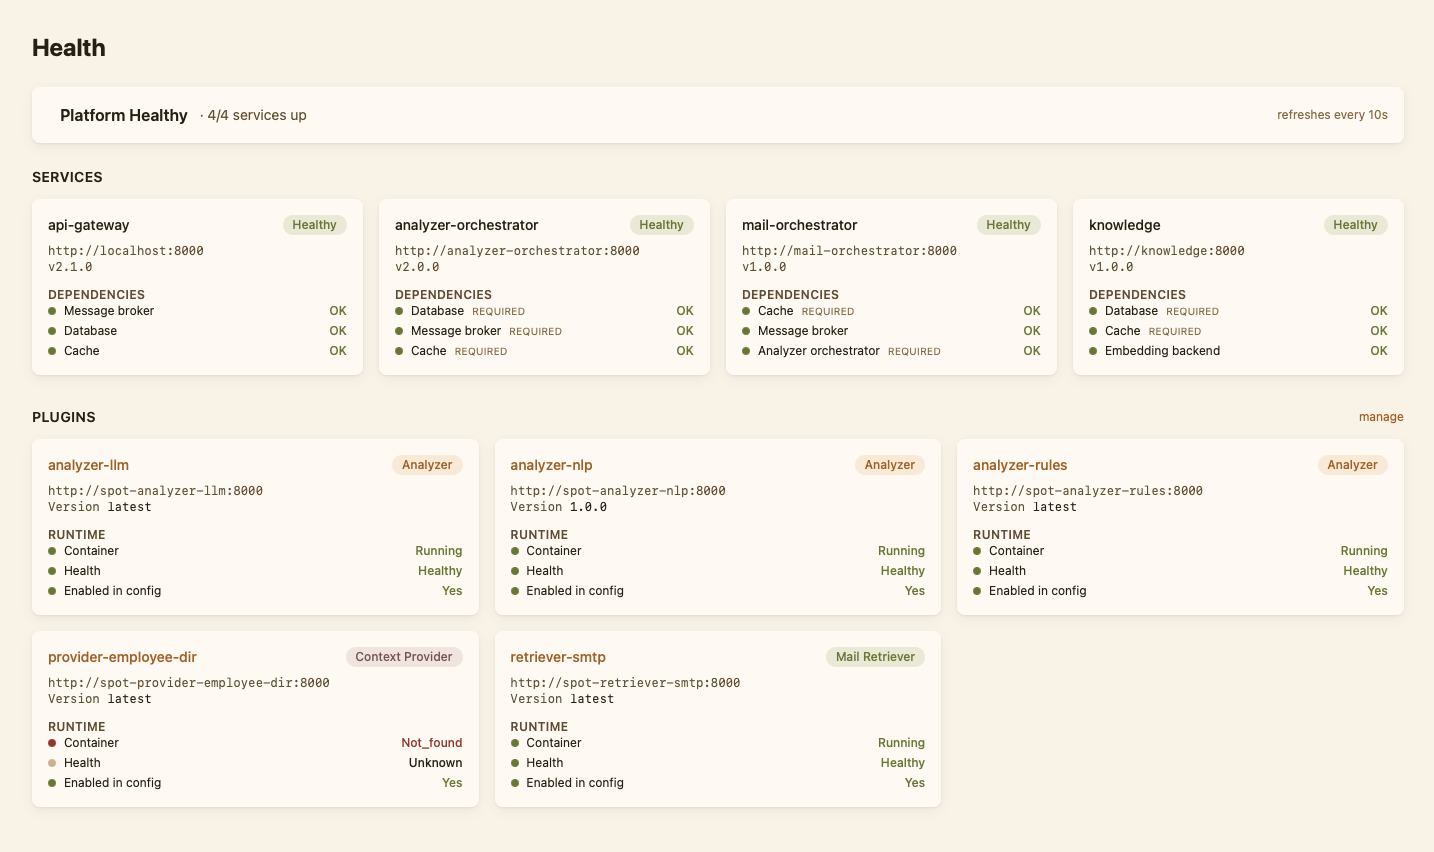
Task: Click the Health page heading
Action: point(69,48)
